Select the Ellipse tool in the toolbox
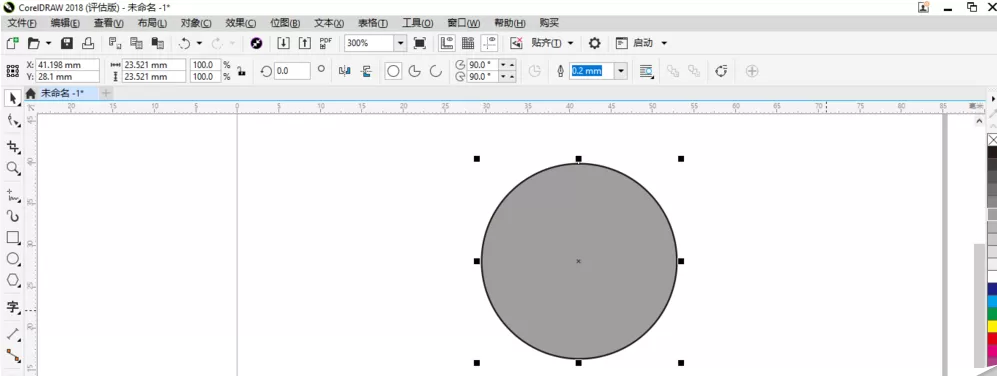The width and height of the screenshot is (997, 376). pyautogui.click(x=13, y=259)
